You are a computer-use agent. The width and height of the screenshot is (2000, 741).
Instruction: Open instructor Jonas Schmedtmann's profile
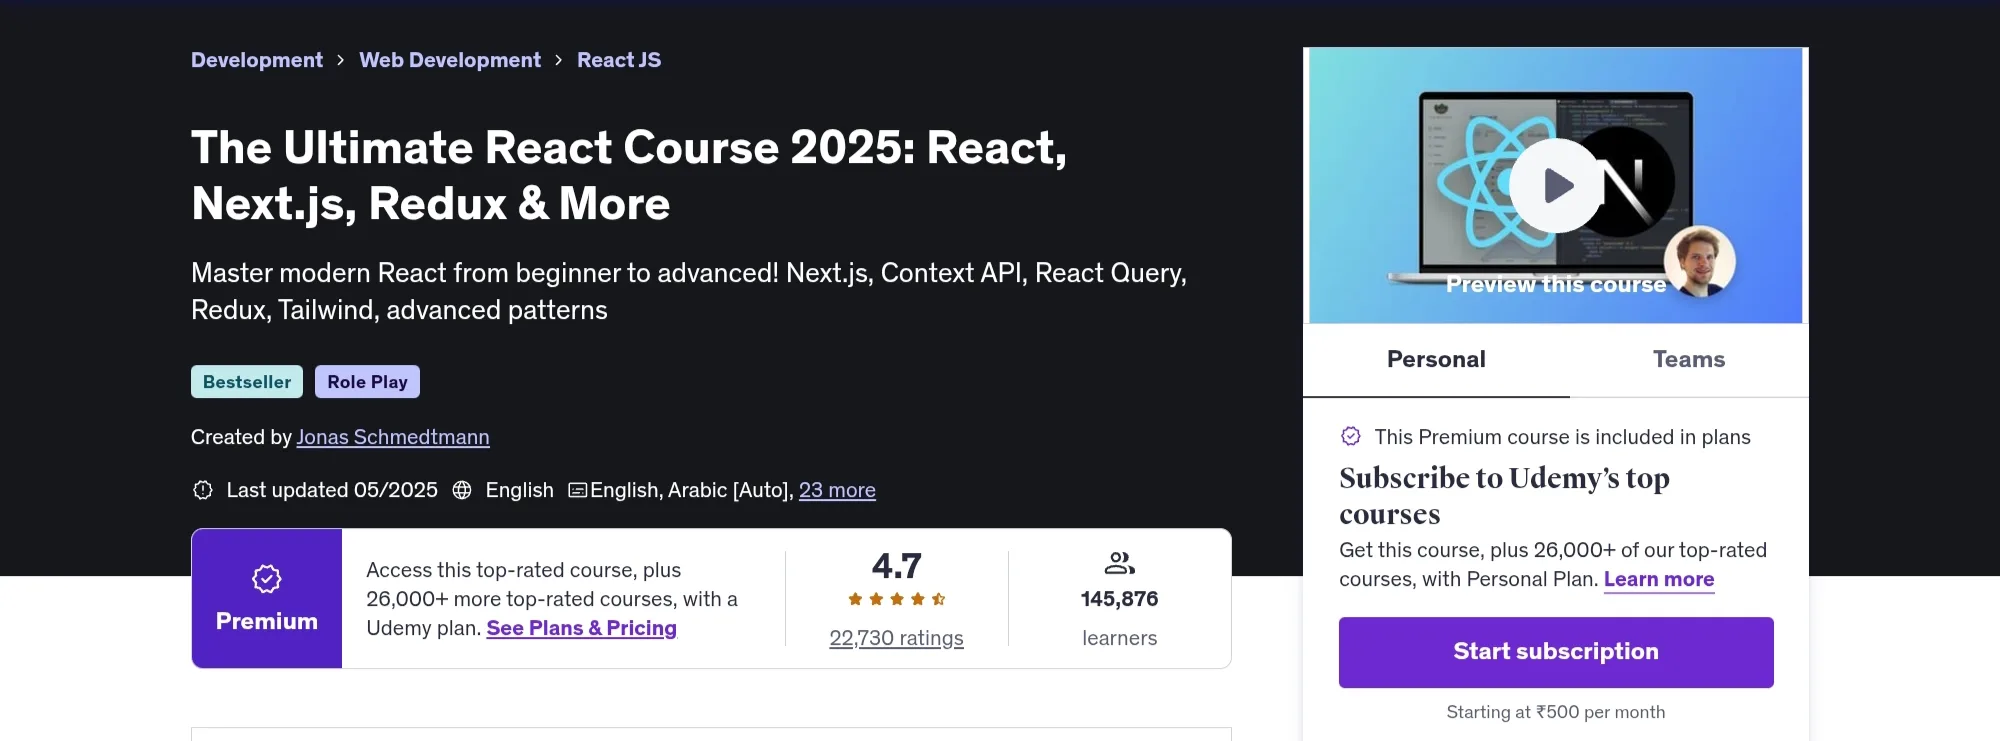[393, 437]
